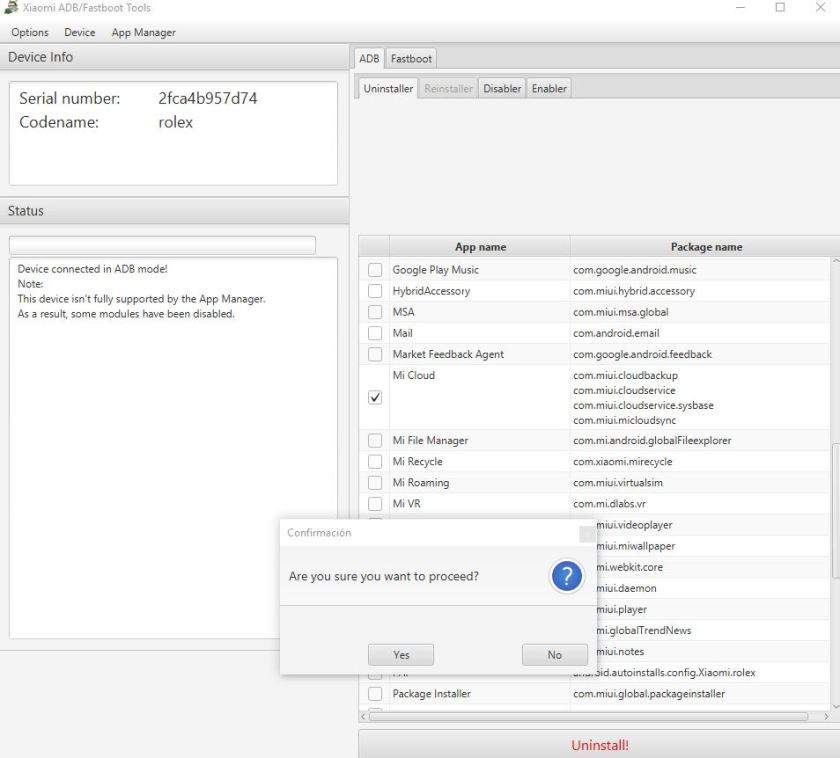Image resolution: width=840 pixels, height=758 pixels.
Task: Close the Confirmación dialog with X
Action: (x=587, y=533)
